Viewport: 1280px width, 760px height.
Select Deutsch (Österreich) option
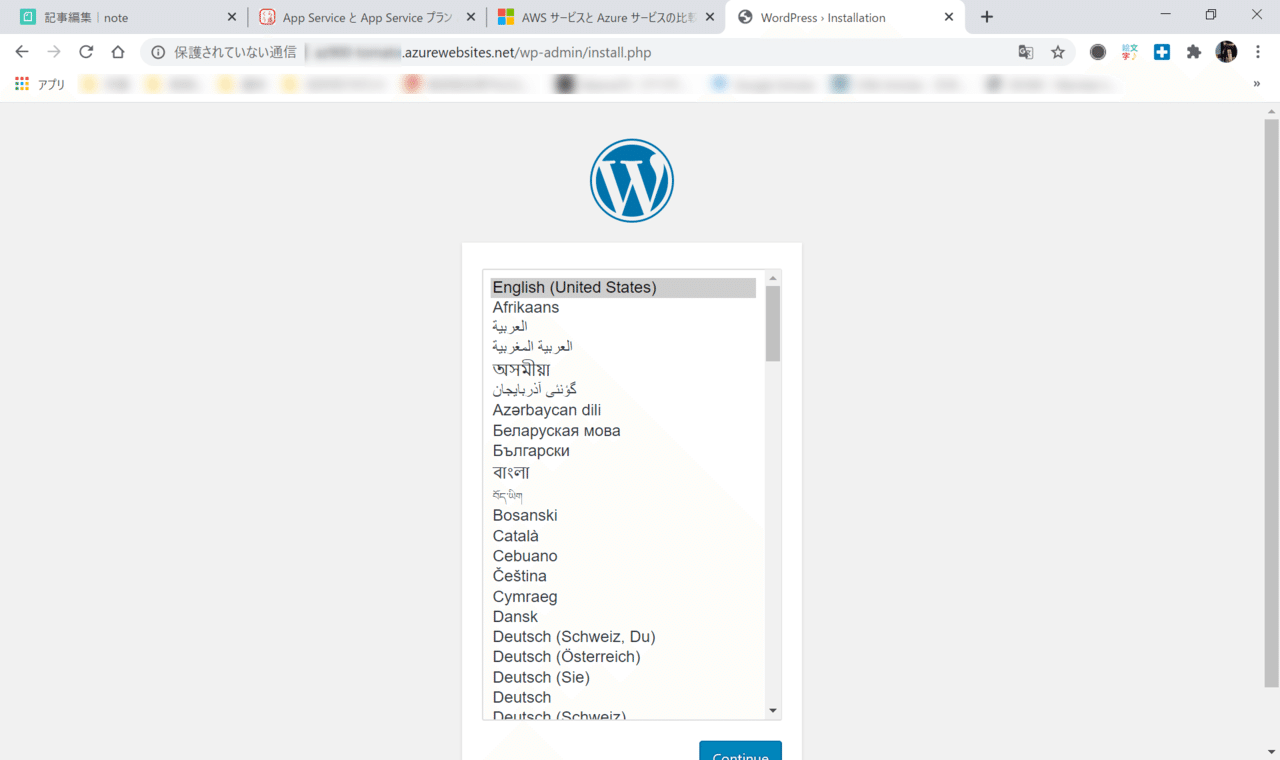pyautogui.click(x=623, y=657)
